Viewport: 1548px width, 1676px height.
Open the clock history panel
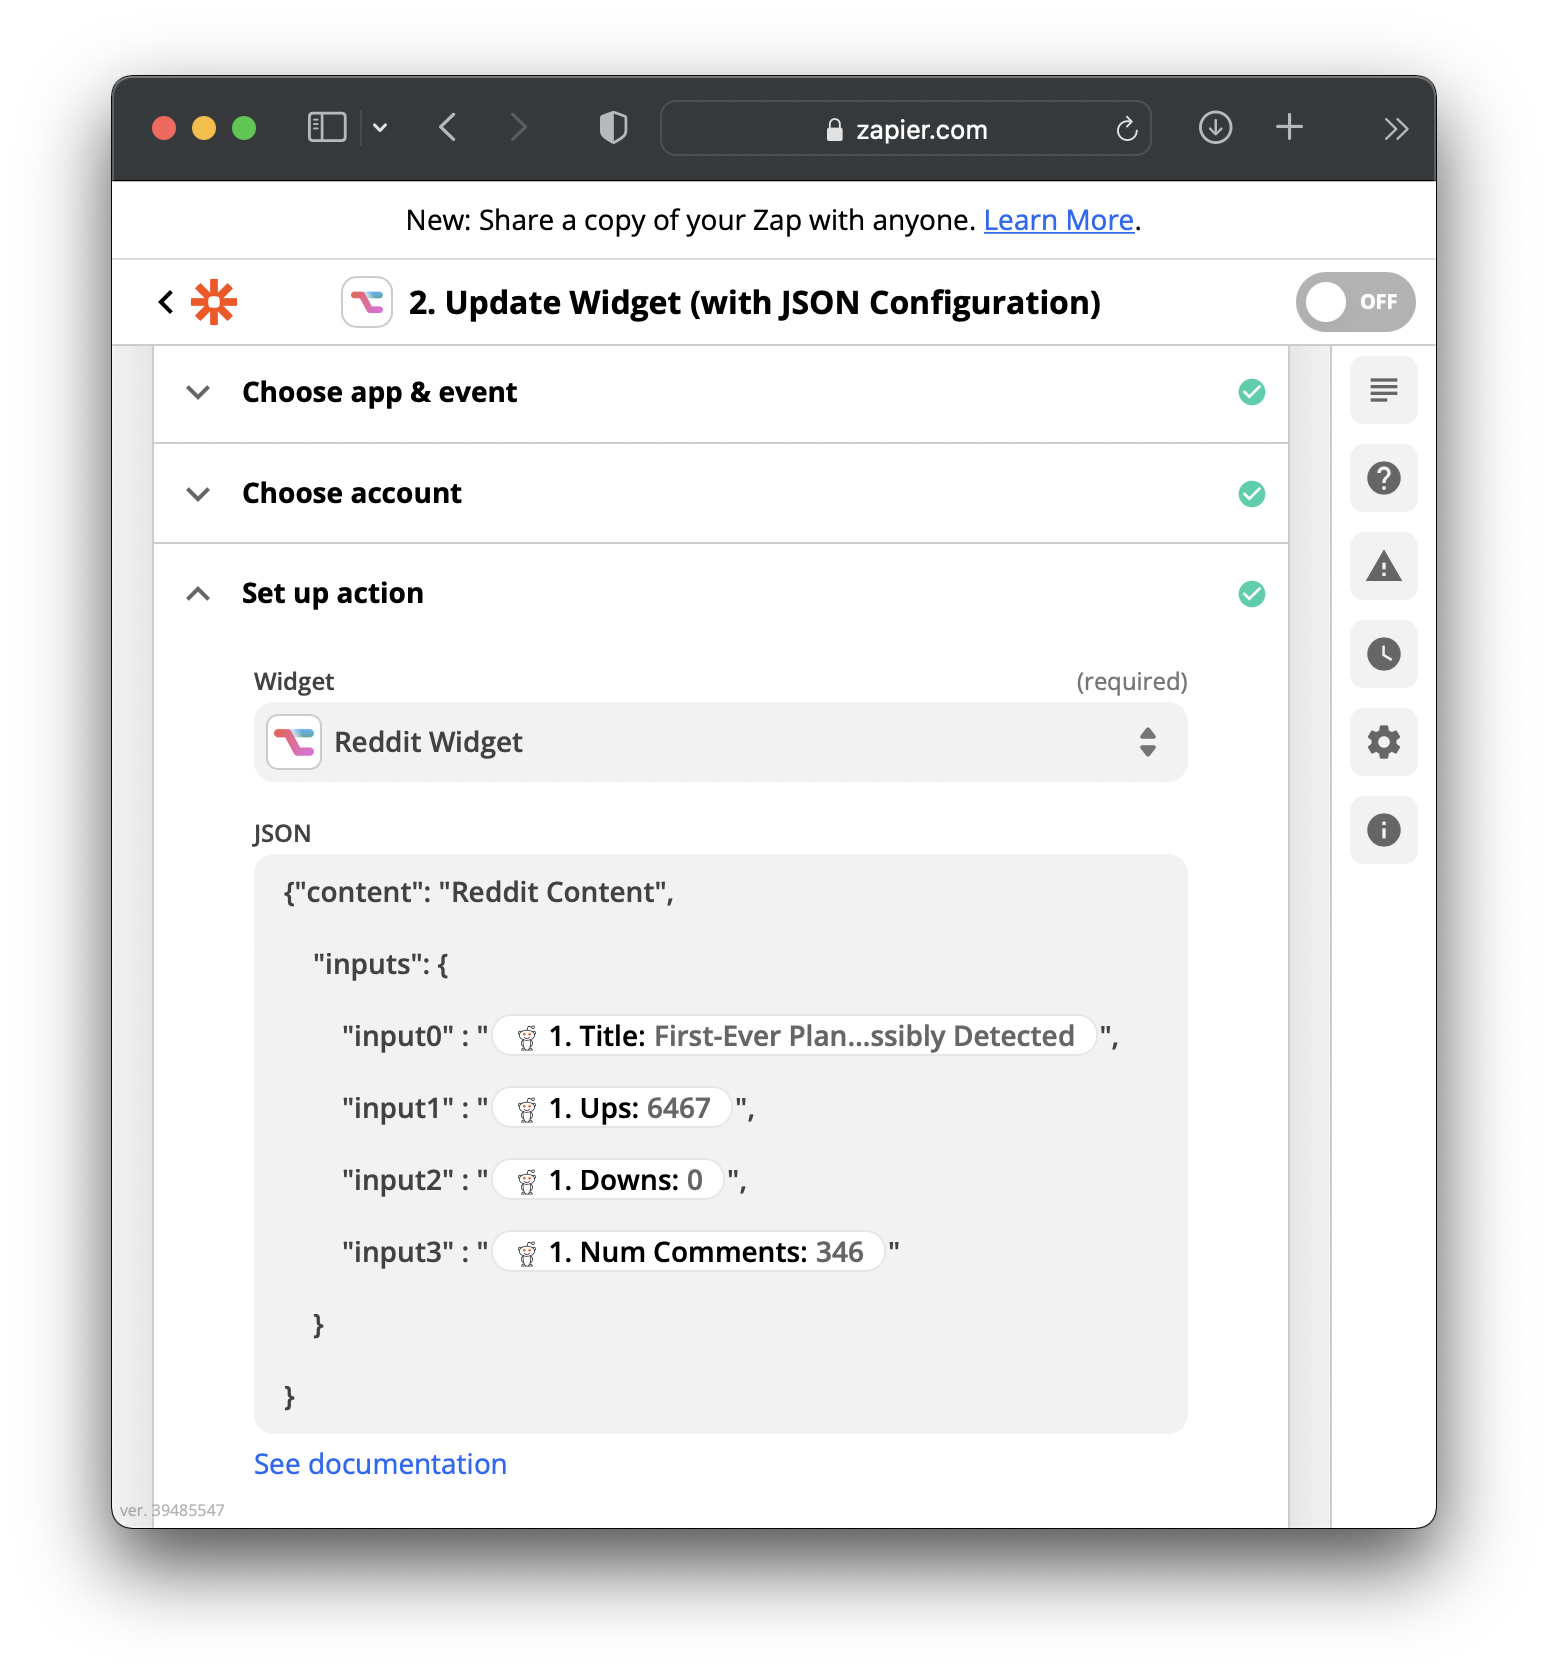coord(1384,654)
